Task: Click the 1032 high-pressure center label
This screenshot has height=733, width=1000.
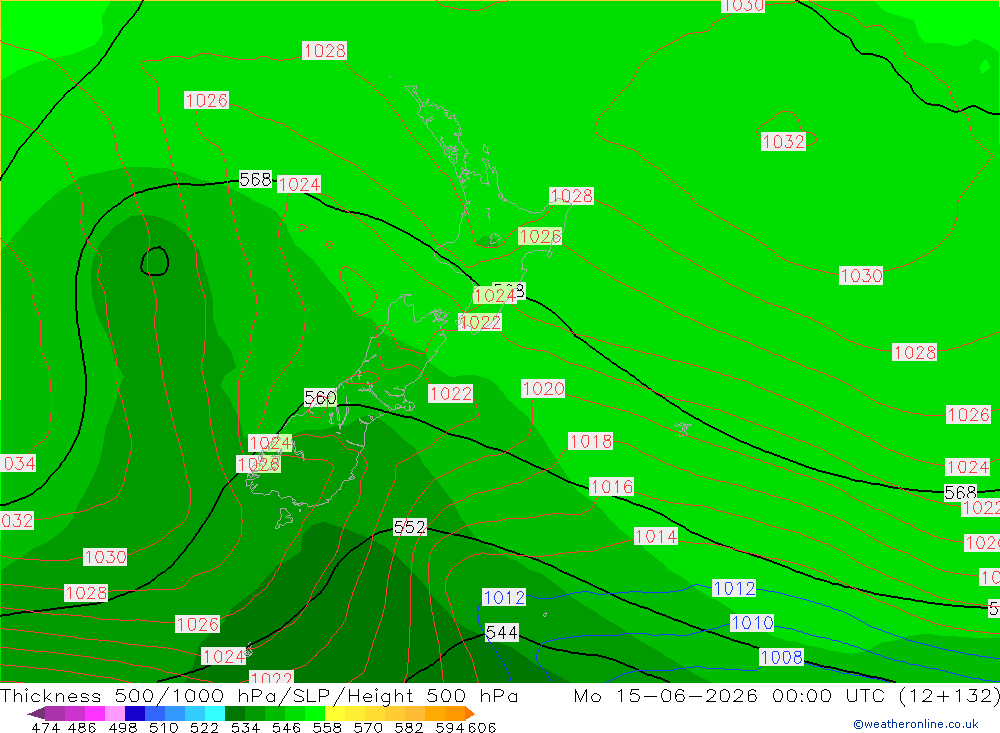Action: click(783, 142)
